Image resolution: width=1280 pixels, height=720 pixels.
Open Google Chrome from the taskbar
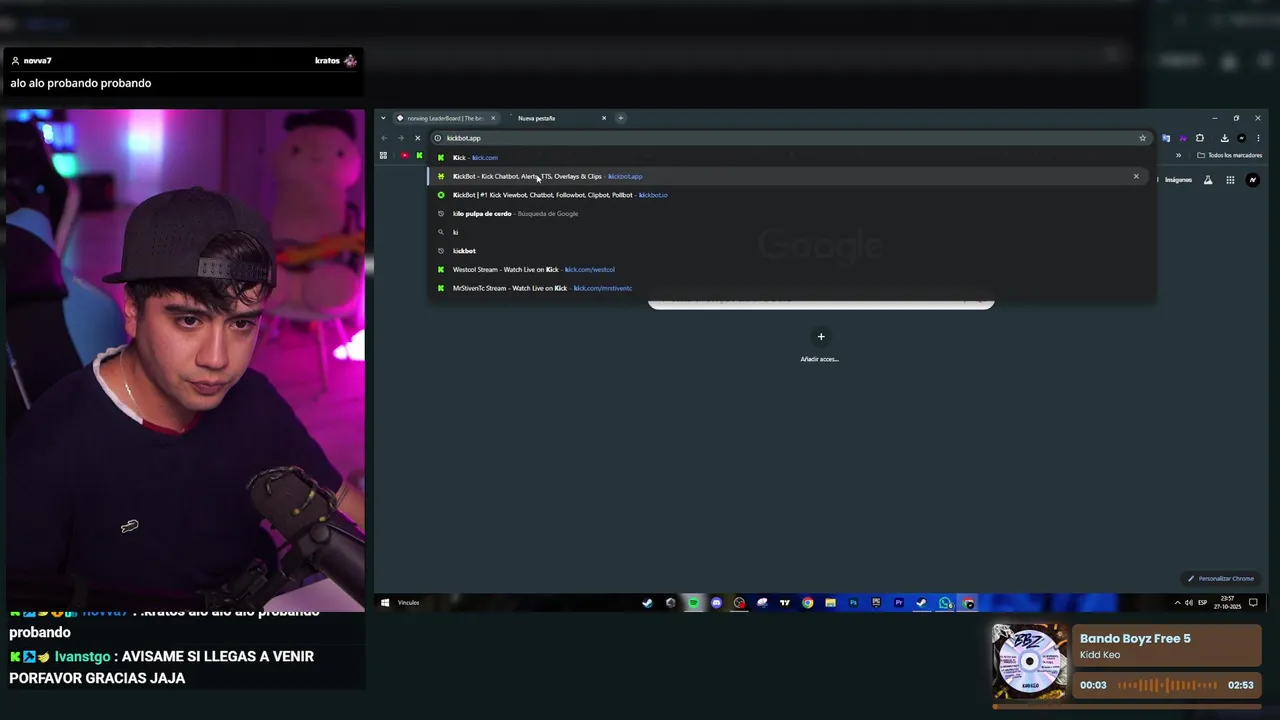pyautogui.click(x=808, y=602)
